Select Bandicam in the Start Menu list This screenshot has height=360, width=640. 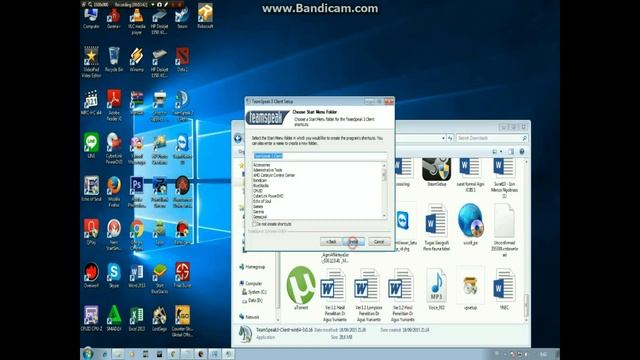(260, 180)
